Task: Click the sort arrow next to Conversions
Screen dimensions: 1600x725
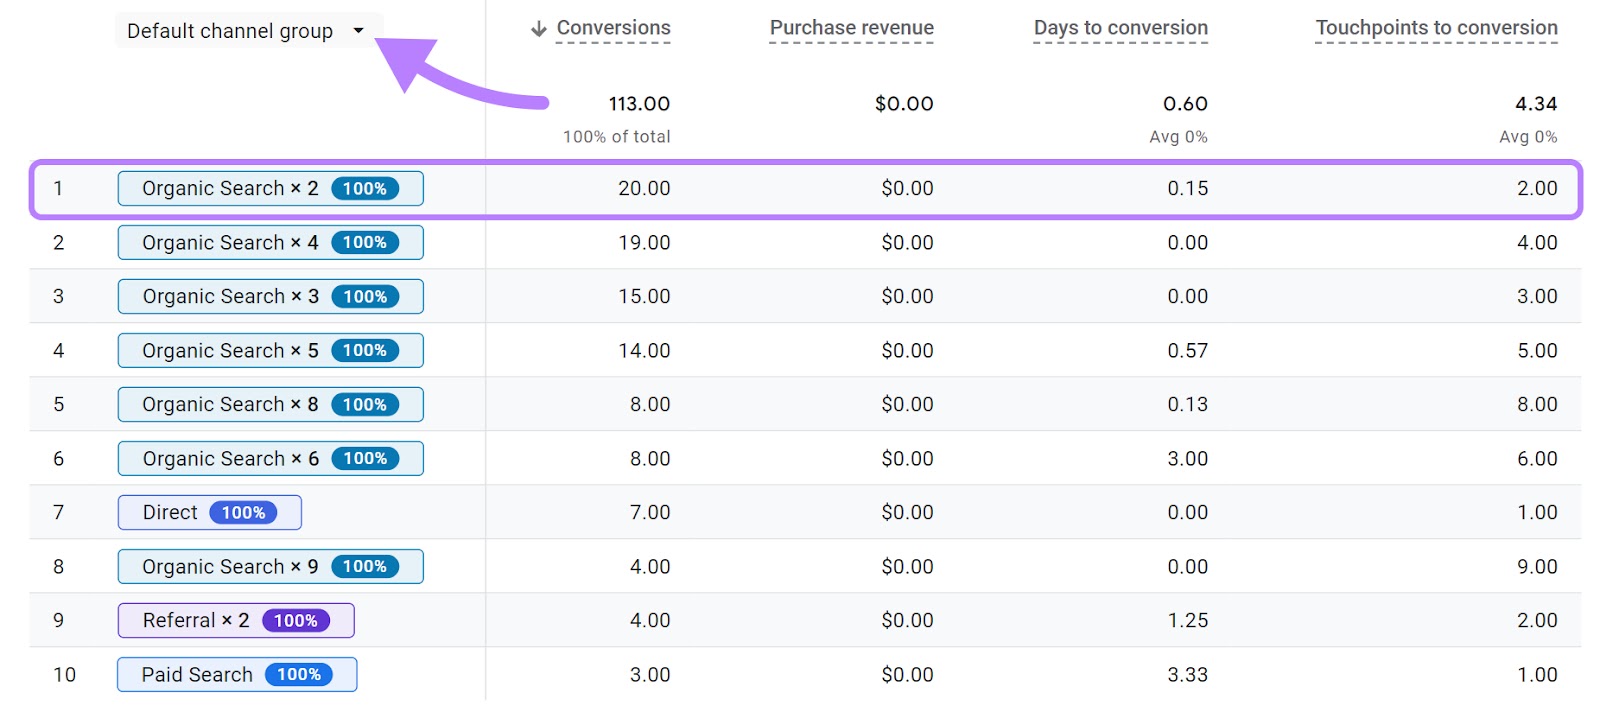Action: click(539, 29)
